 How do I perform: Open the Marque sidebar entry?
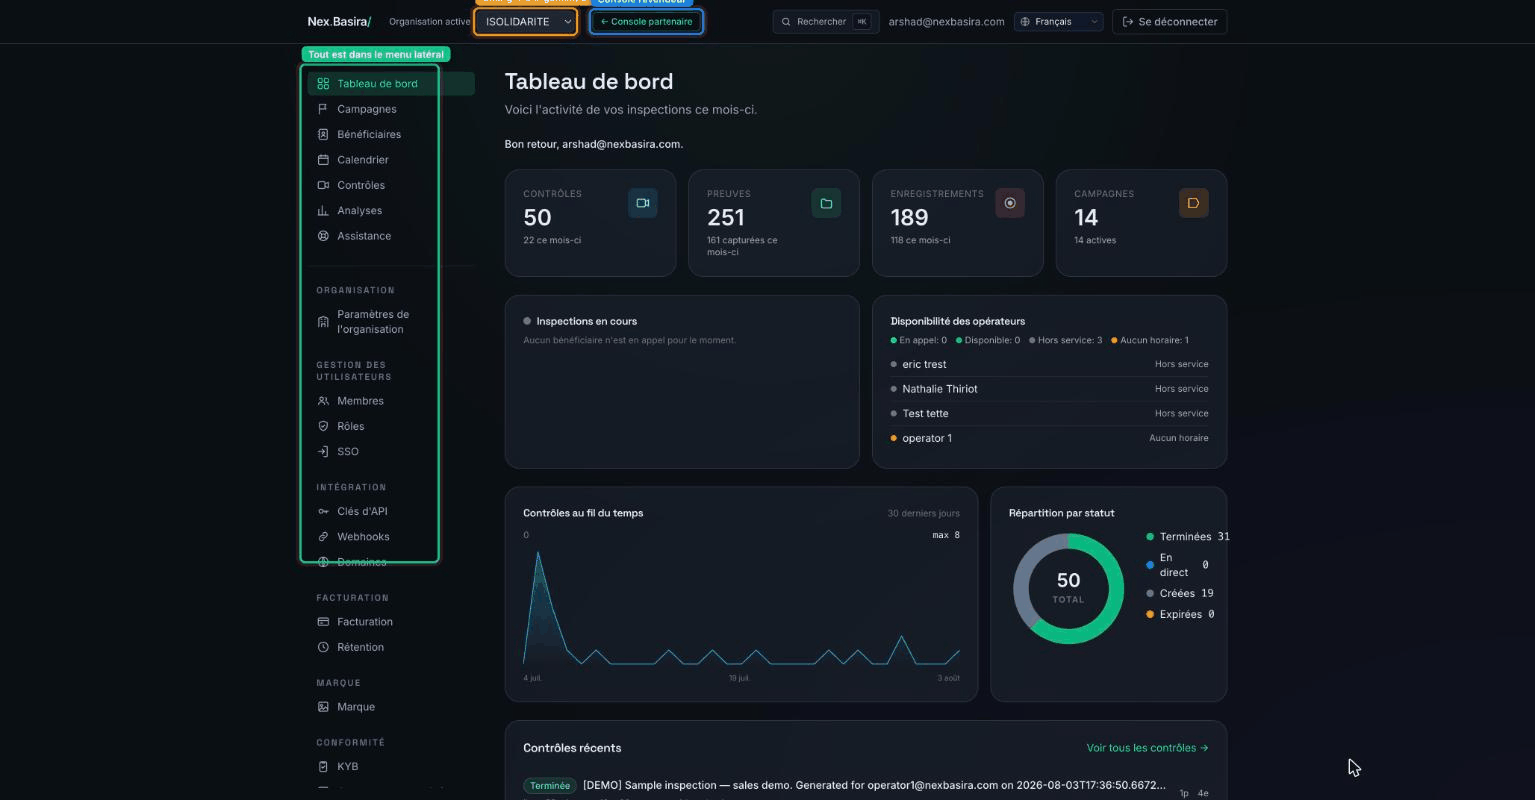(391, 707)
